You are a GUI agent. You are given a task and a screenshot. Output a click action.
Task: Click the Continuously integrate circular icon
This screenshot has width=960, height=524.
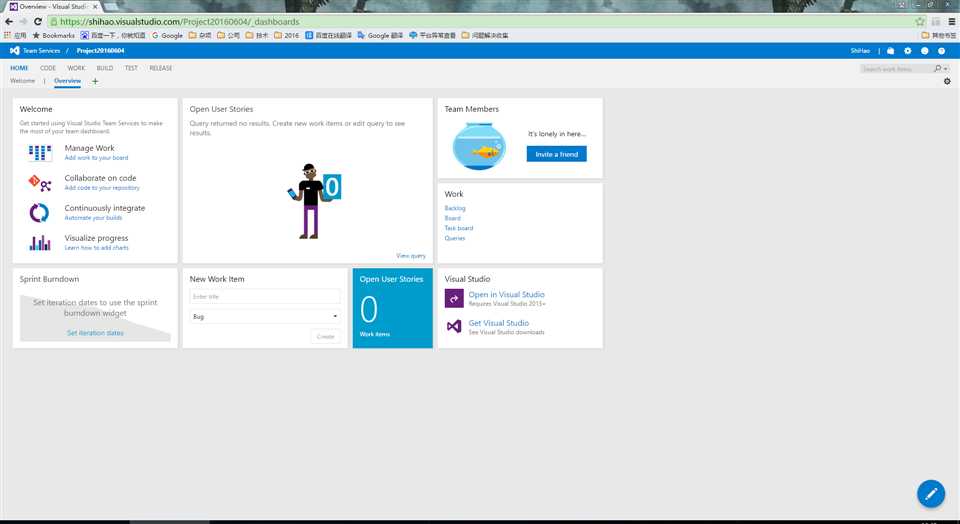[x=39, y=212]
